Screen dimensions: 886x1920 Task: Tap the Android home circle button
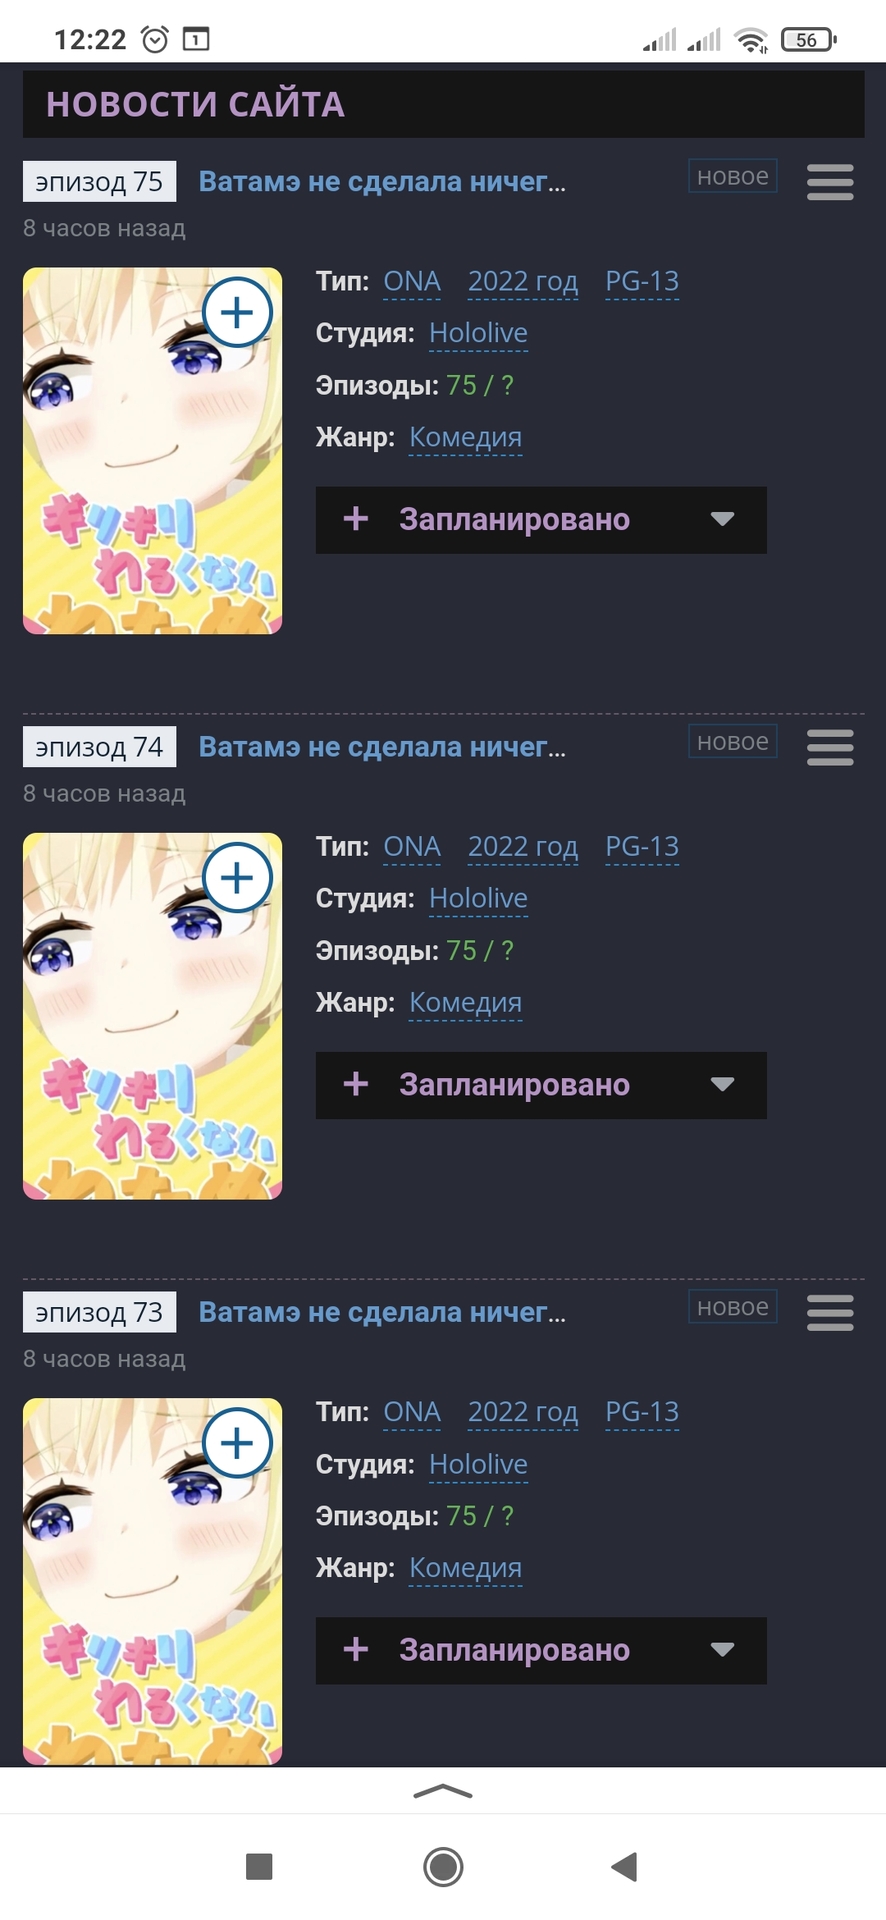tap(443, 1866)
